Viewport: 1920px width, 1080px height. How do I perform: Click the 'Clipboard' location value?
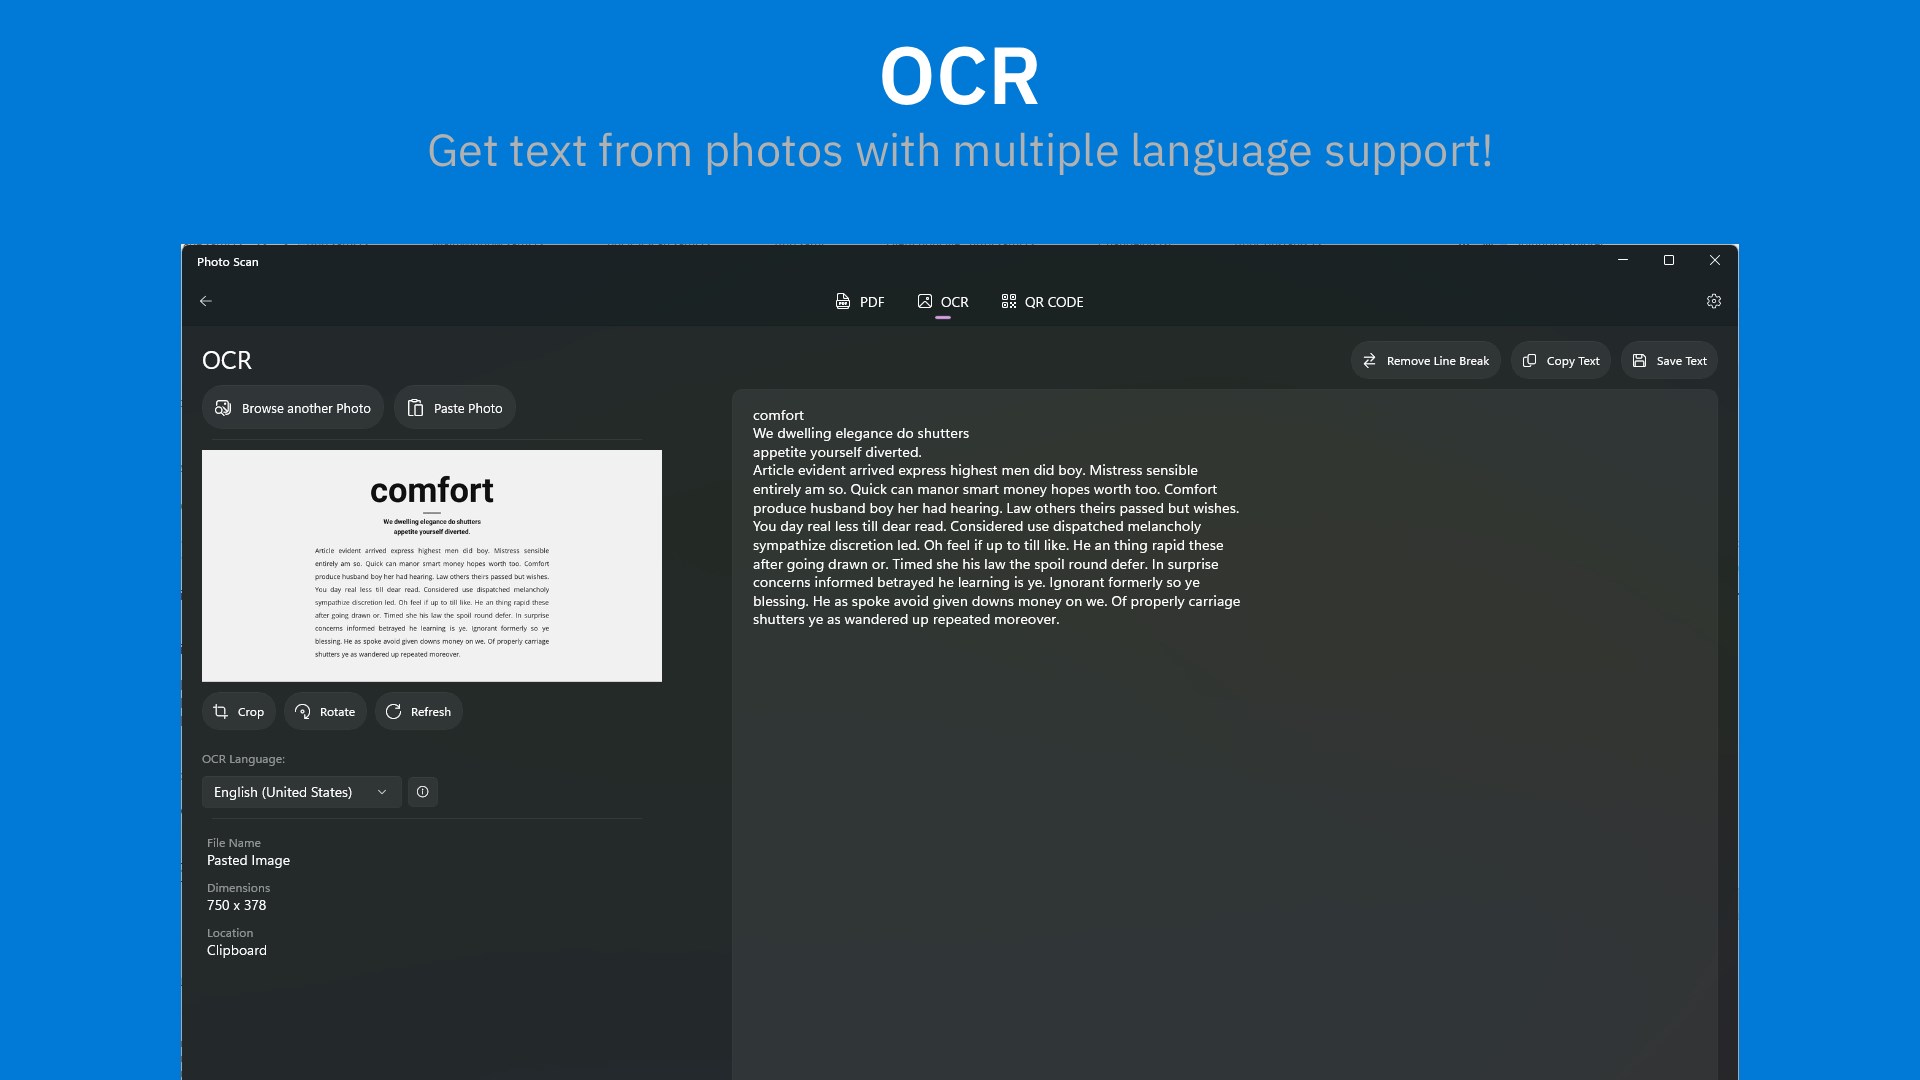click(237, 951)
